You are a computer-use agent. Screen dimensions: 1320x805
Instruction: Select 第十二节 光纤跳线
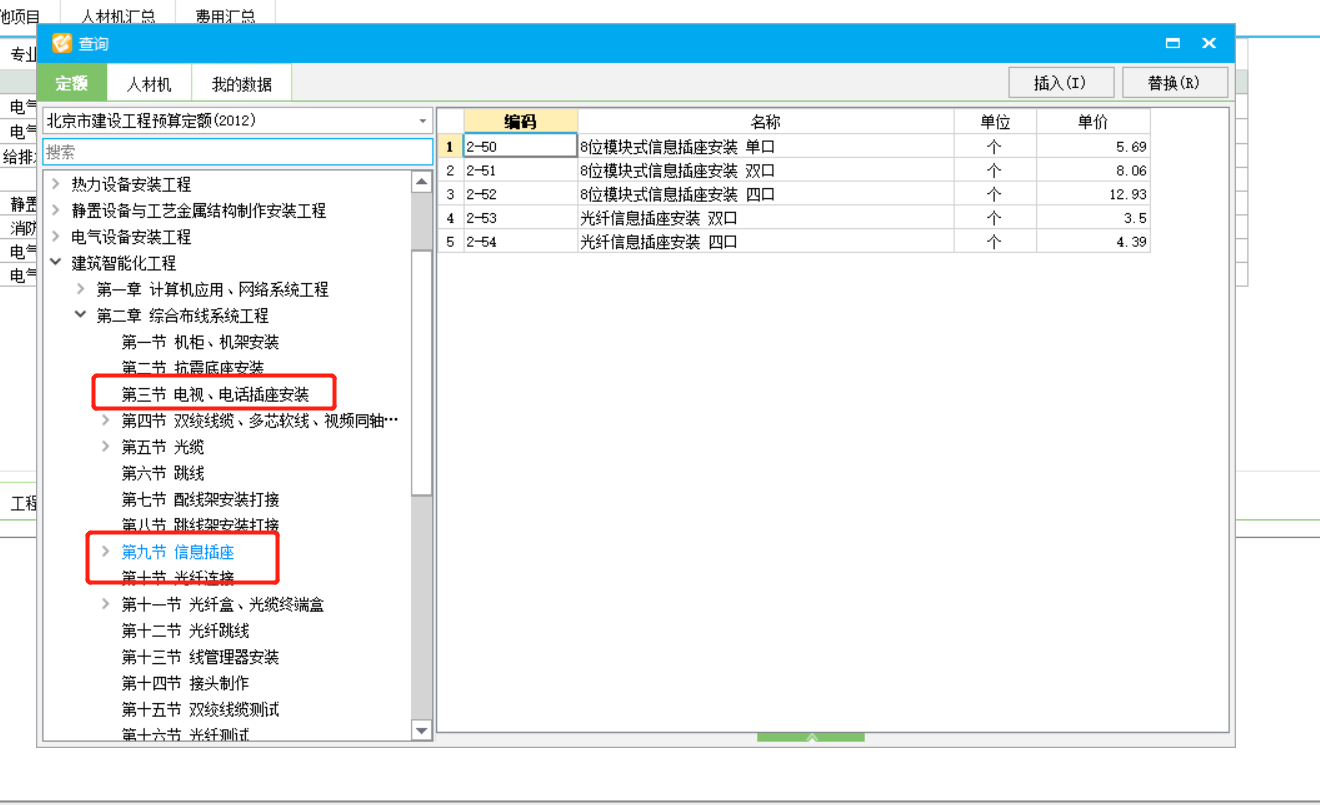pyautogui.click(x=185, y=631)
